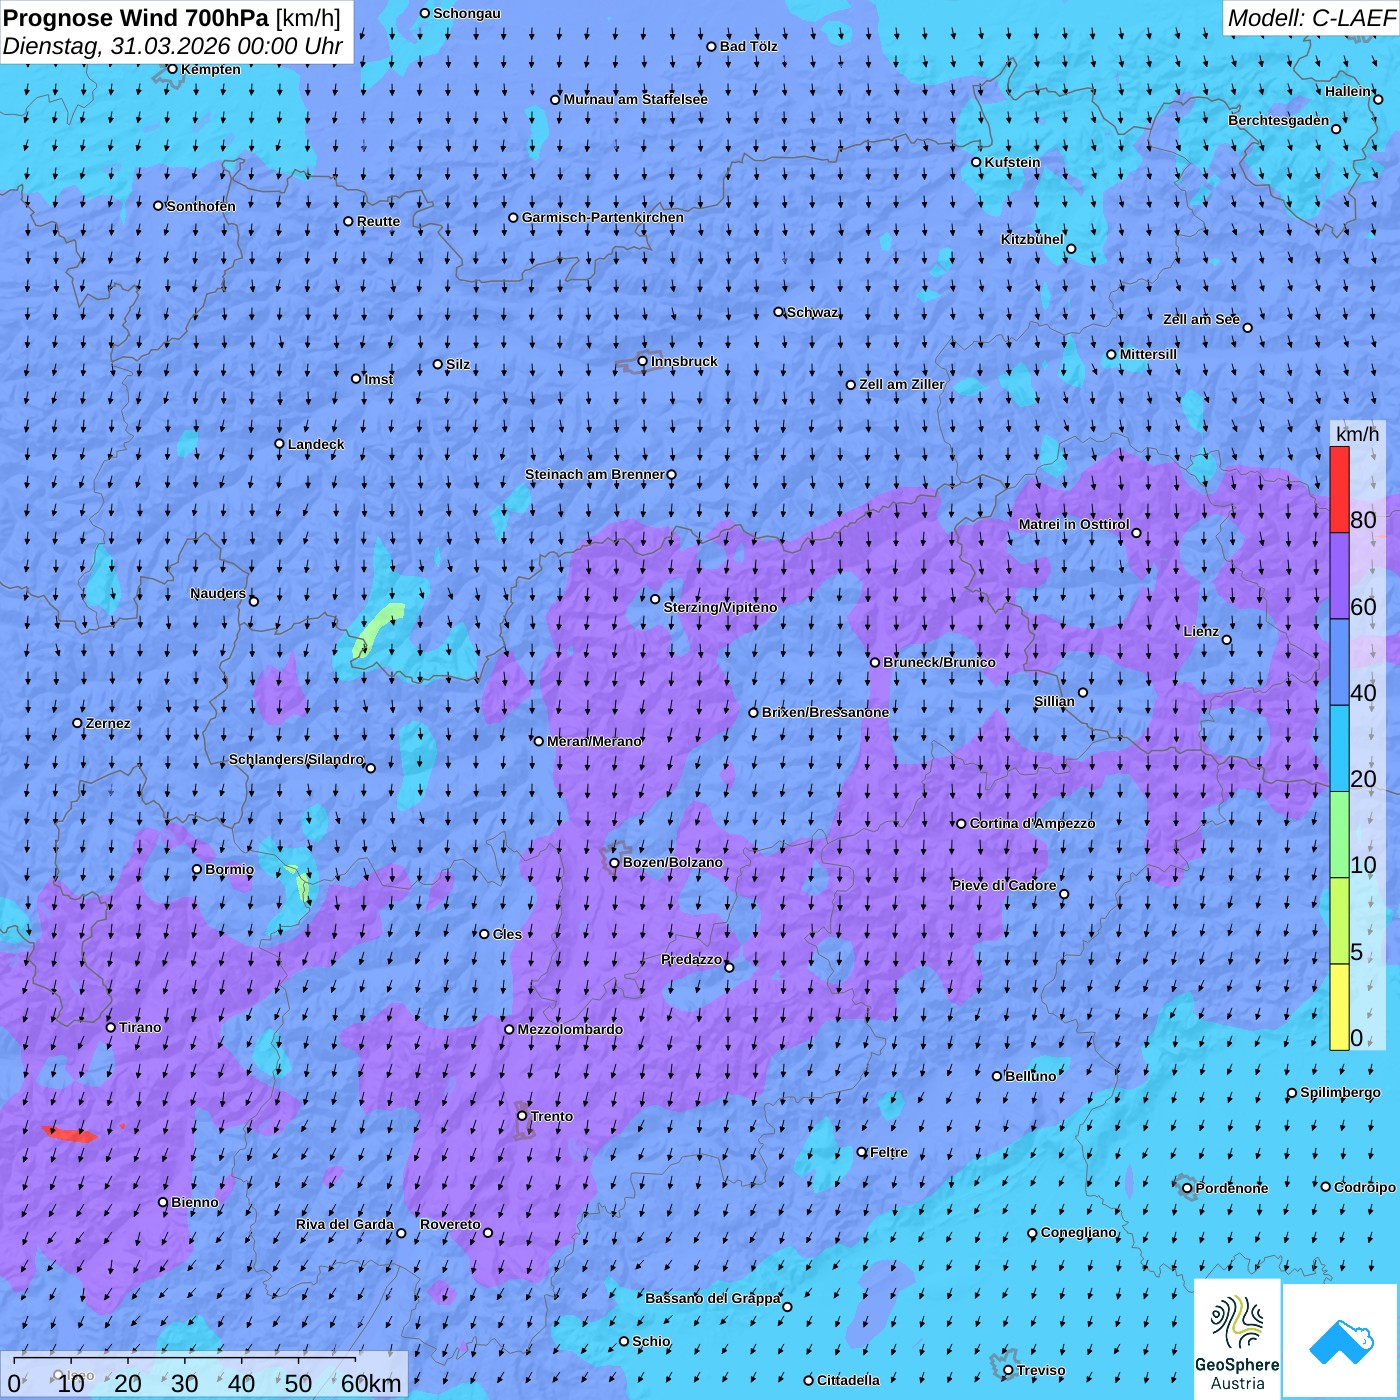Click the Kufstein city marker
1400x1400 pixels.
point(977,162)
